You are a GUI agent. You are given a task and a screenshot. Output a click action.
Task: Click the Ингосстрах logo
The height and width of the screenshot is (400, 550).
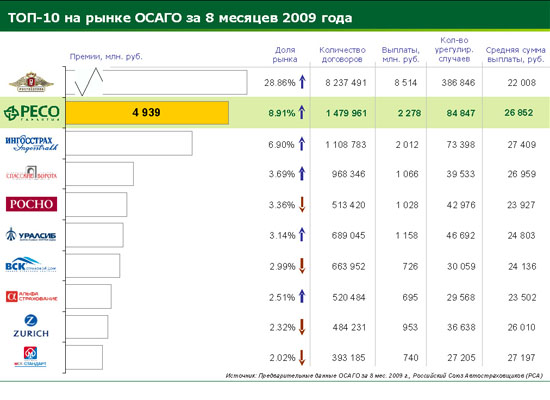coord(32,144)
